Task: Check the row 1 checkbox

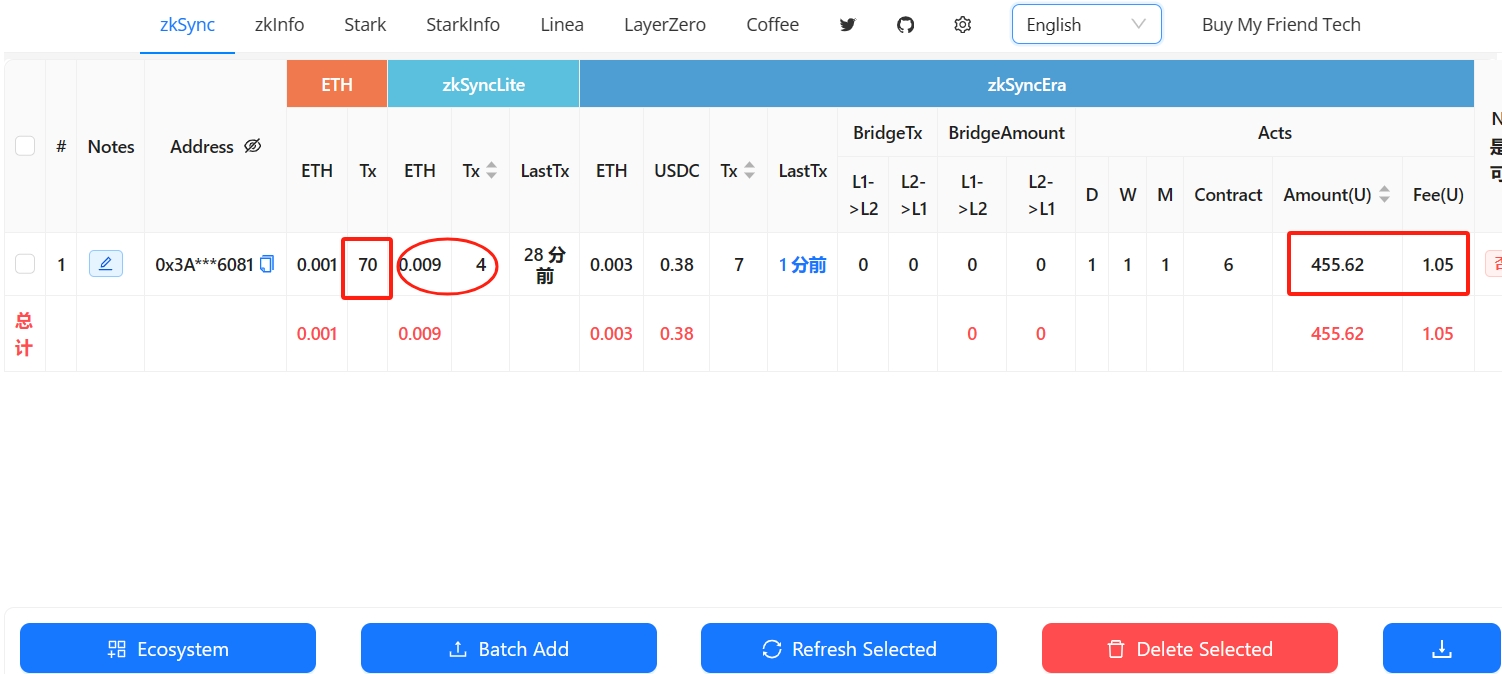Action: point(25,264)
